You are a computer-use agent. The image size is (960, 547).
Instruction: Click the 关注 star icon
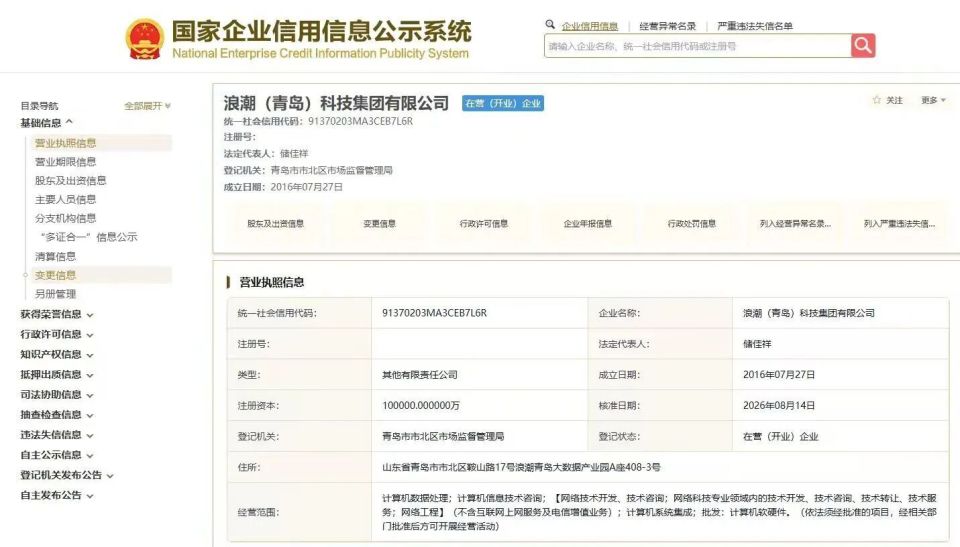coord(876,100)
